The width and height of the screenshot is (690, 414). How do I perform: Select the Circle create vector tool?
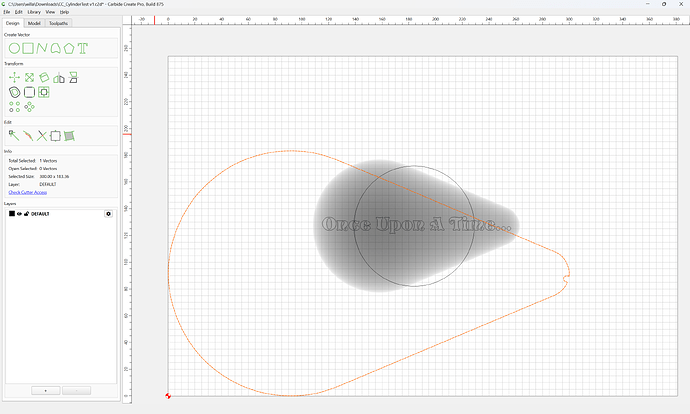click(x=14, y=48)
